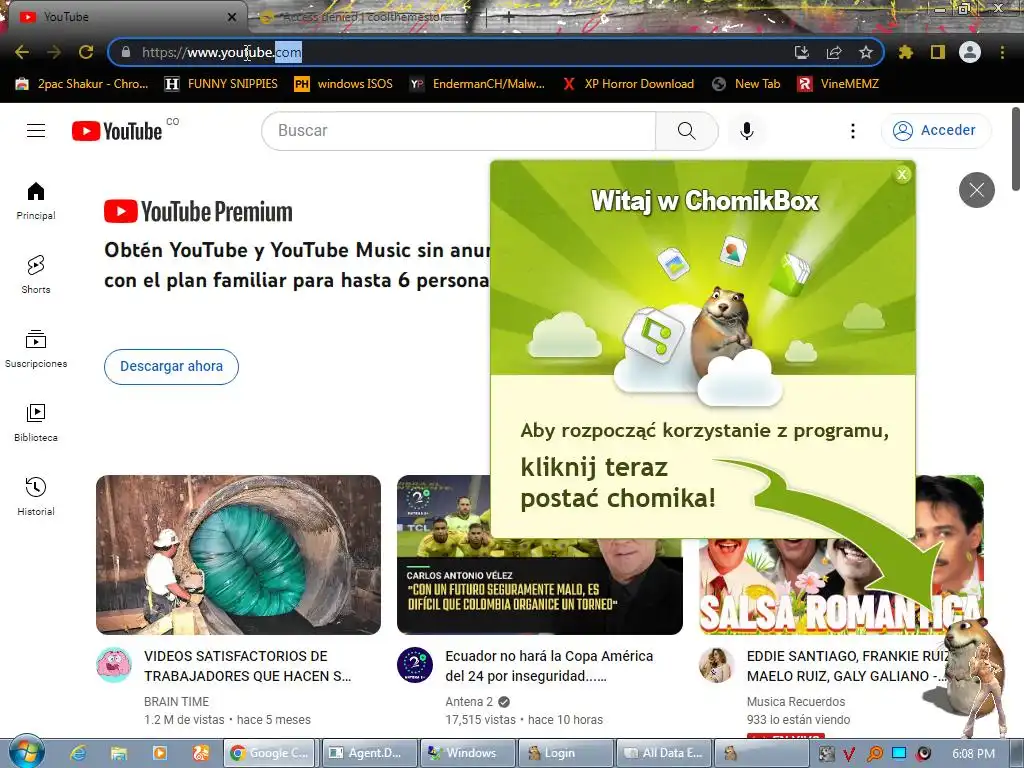The width and height of the screenshot is (1024, 768).
Task: Open the tunnel workers video thumbnail
Action: (x=238, y=555)
